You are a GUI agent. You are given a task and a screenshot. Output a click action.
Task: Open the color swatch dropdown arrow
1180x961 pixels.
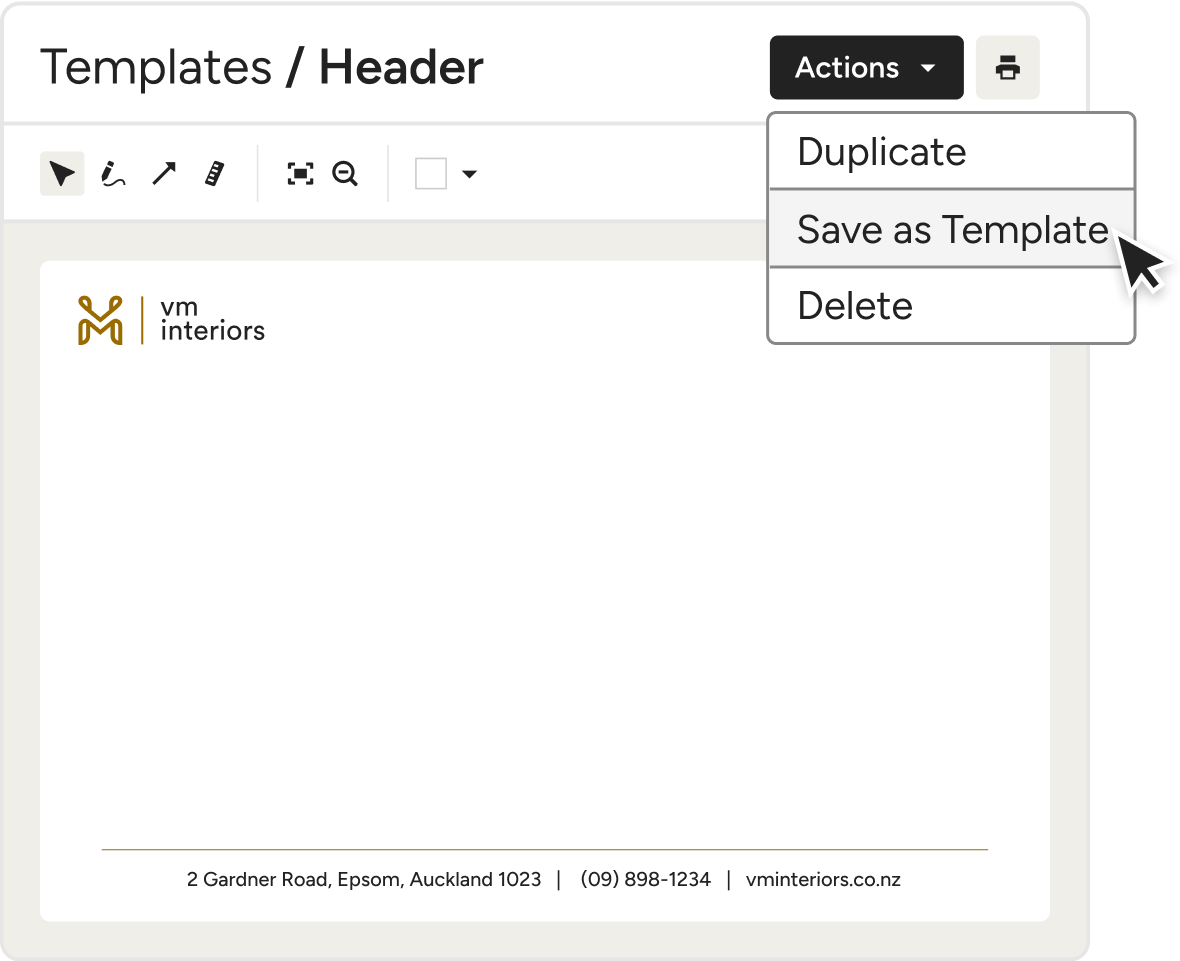click(470, 174)
